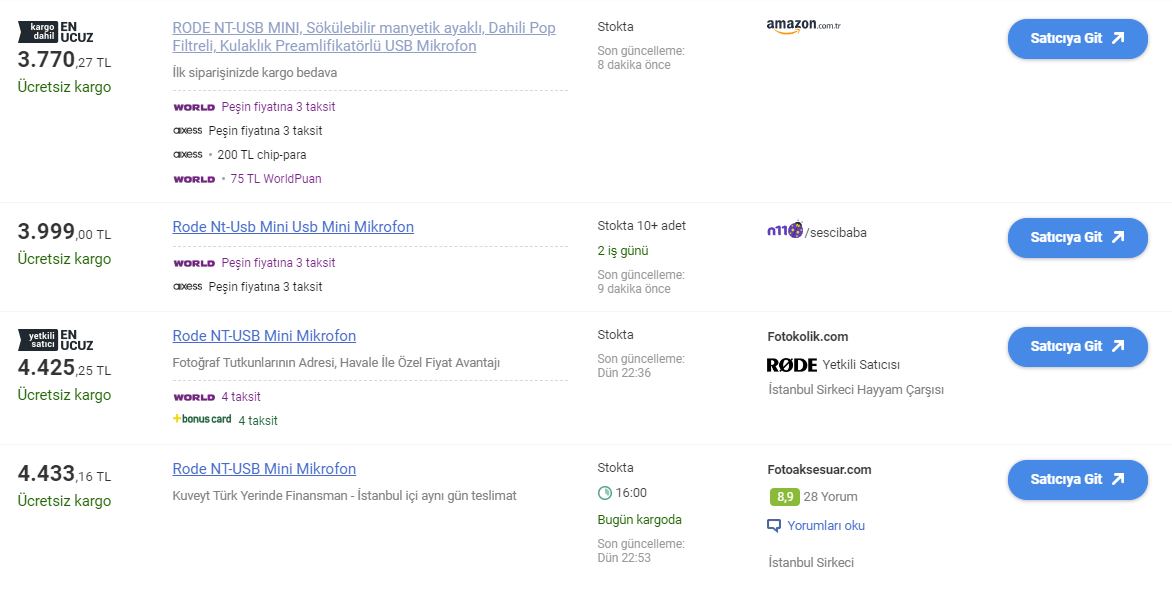Click 'Yorumları oku' to read reviews
Screen dimensions: 1172x590
pyautogui.click(x=825, y=526)
